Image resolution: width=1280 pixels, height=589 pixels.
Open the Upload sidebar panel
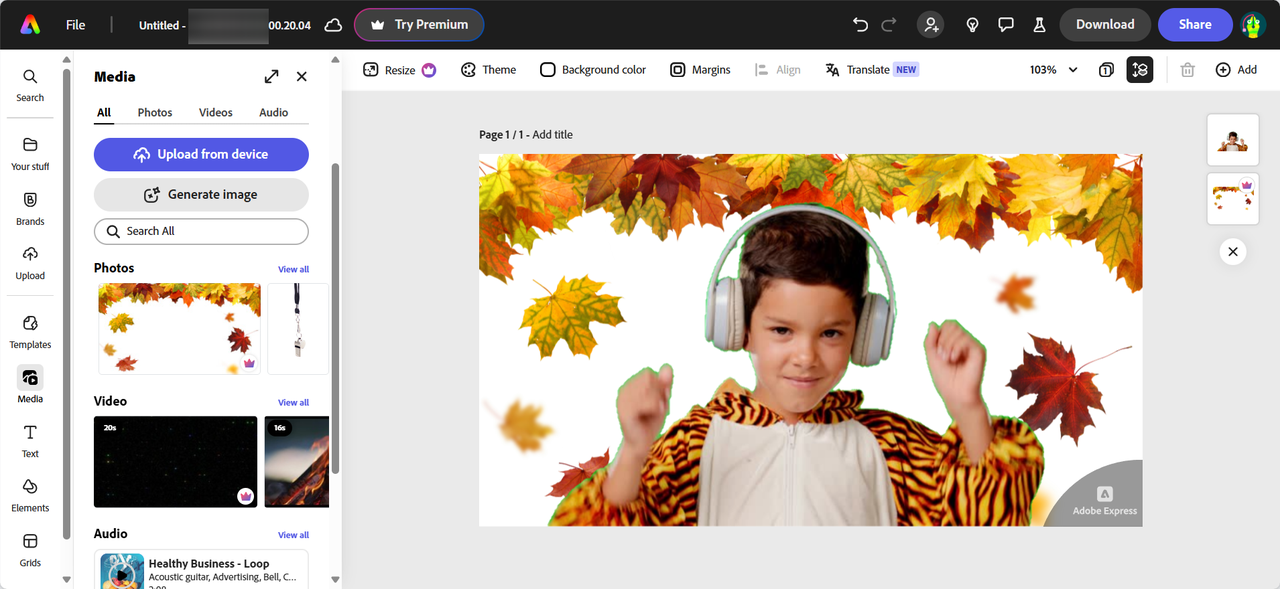coord(30,263)
